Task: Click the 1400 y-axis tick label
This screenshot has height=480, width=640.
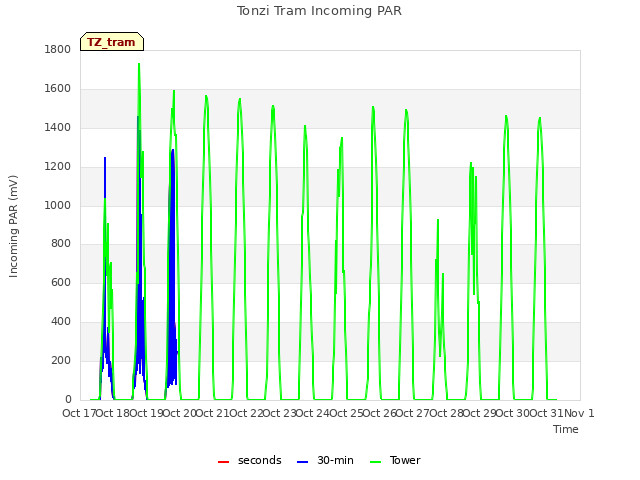Action: tap(58, 127)
